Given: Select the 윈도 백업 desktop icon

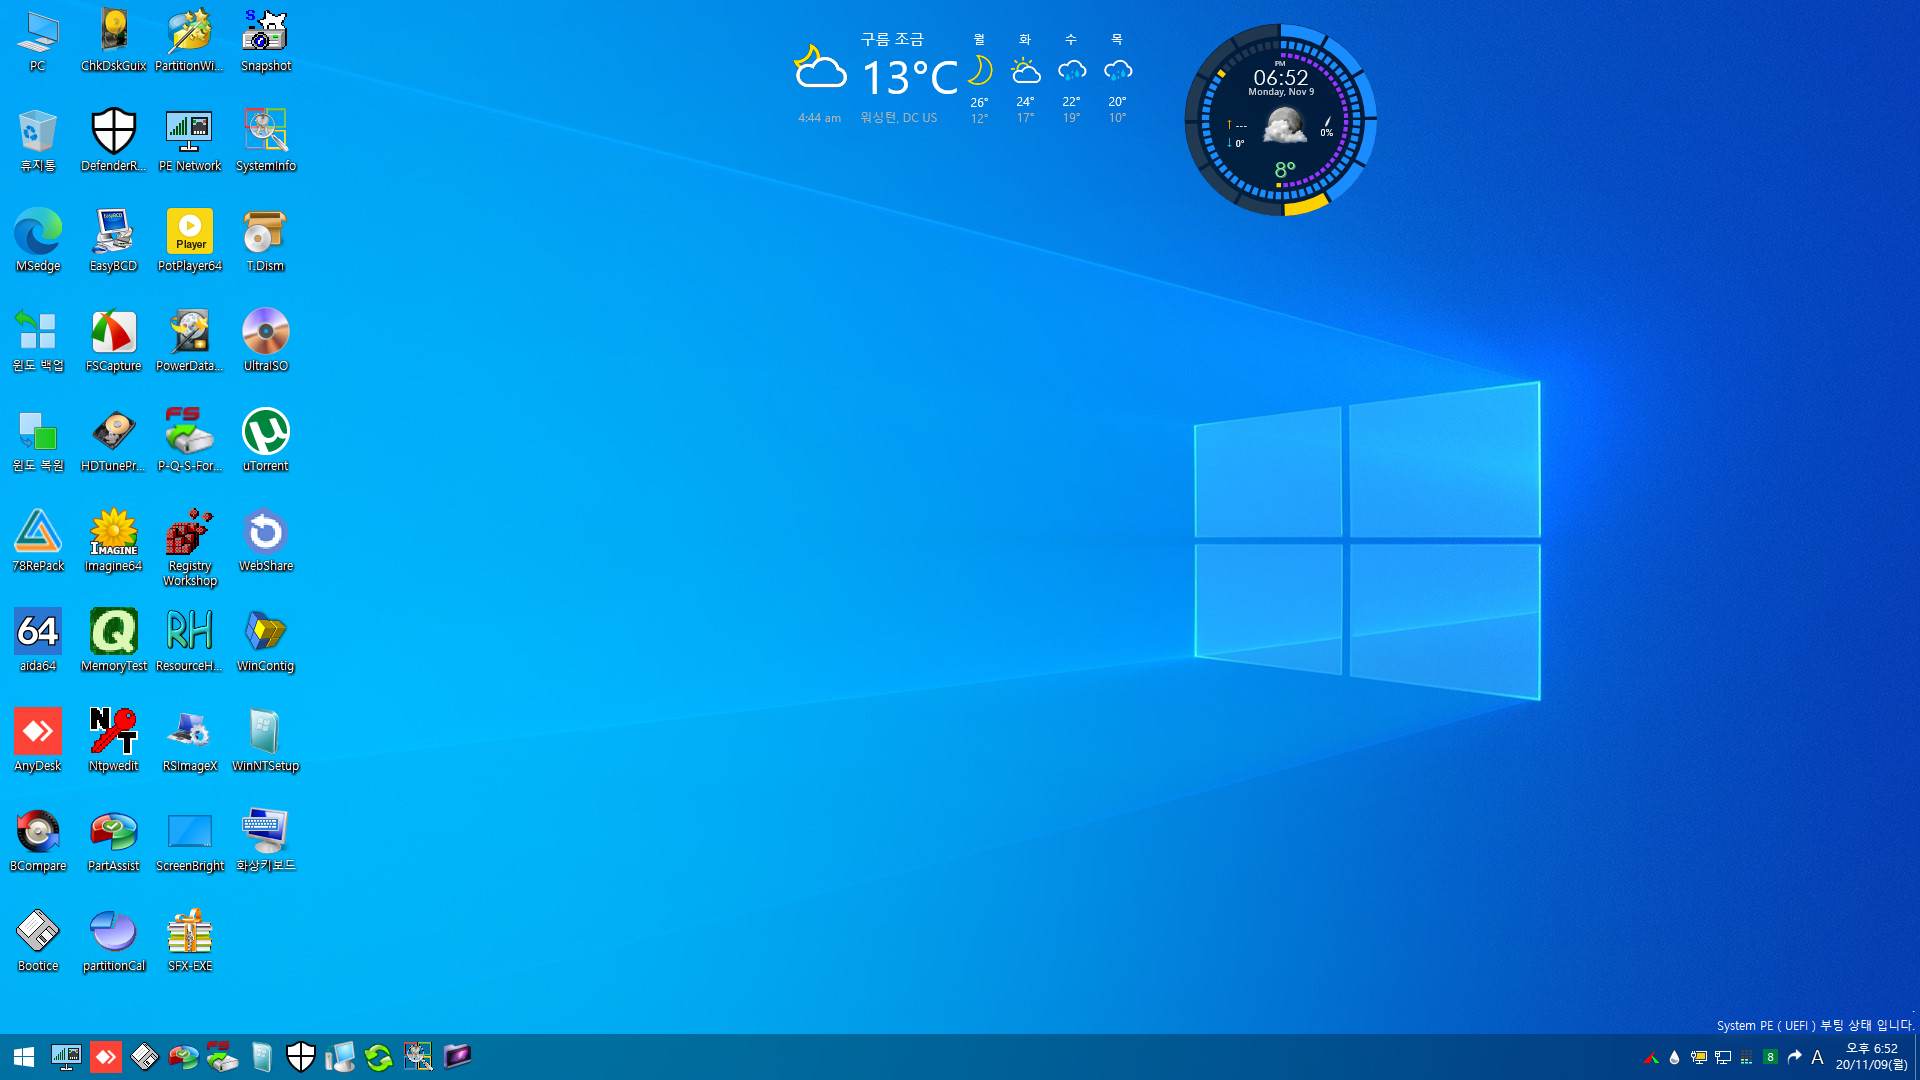Looking at the screenshot, I should pyautogui.click(x=38, y=341).
